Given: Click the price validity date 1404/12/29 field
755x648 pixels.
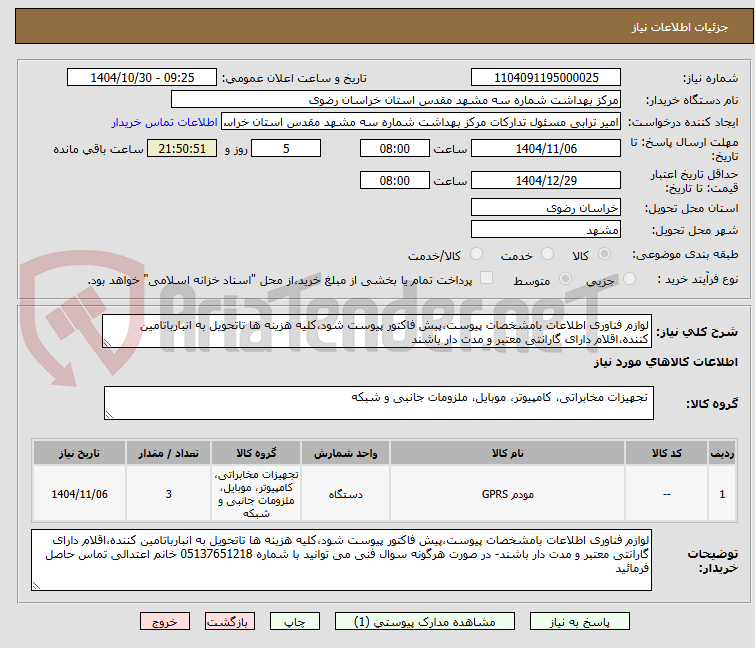Looking at the screenshot, I should click(546, 180).
